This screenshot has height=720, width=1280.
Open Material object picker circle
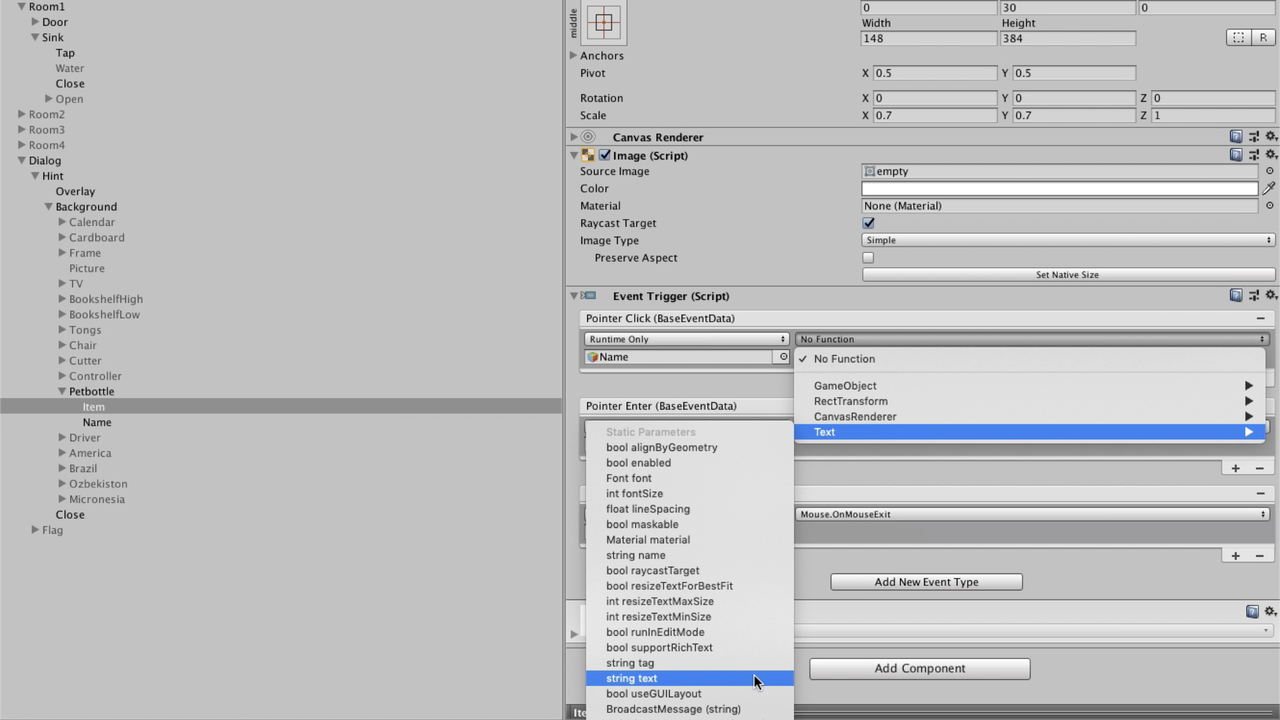tap(1270, 206)
